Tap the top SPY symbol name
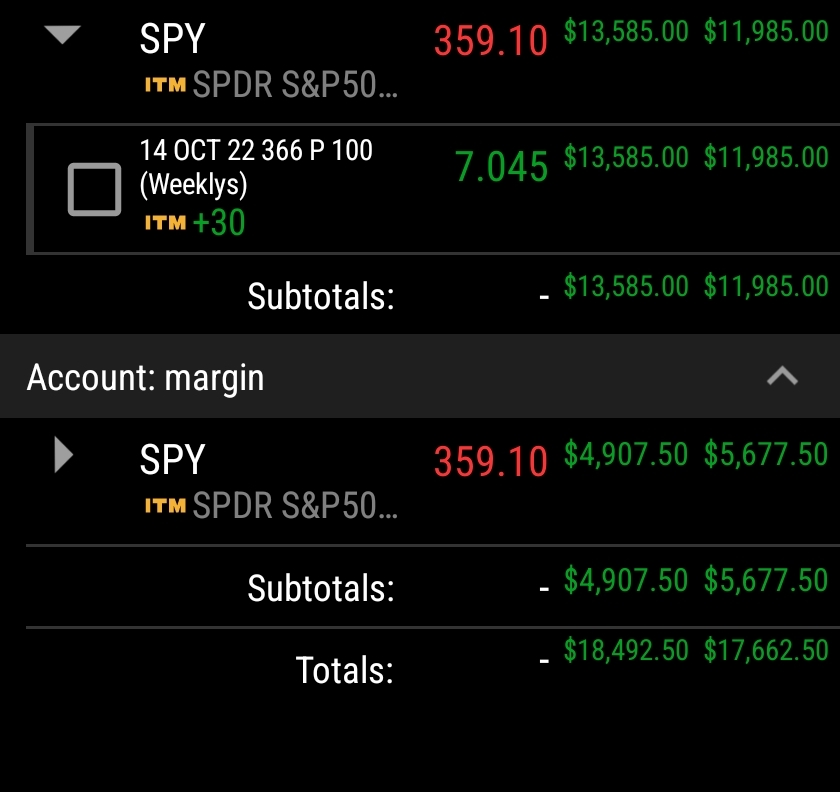Viewport: 840px width, 792px height. point(172,40)
